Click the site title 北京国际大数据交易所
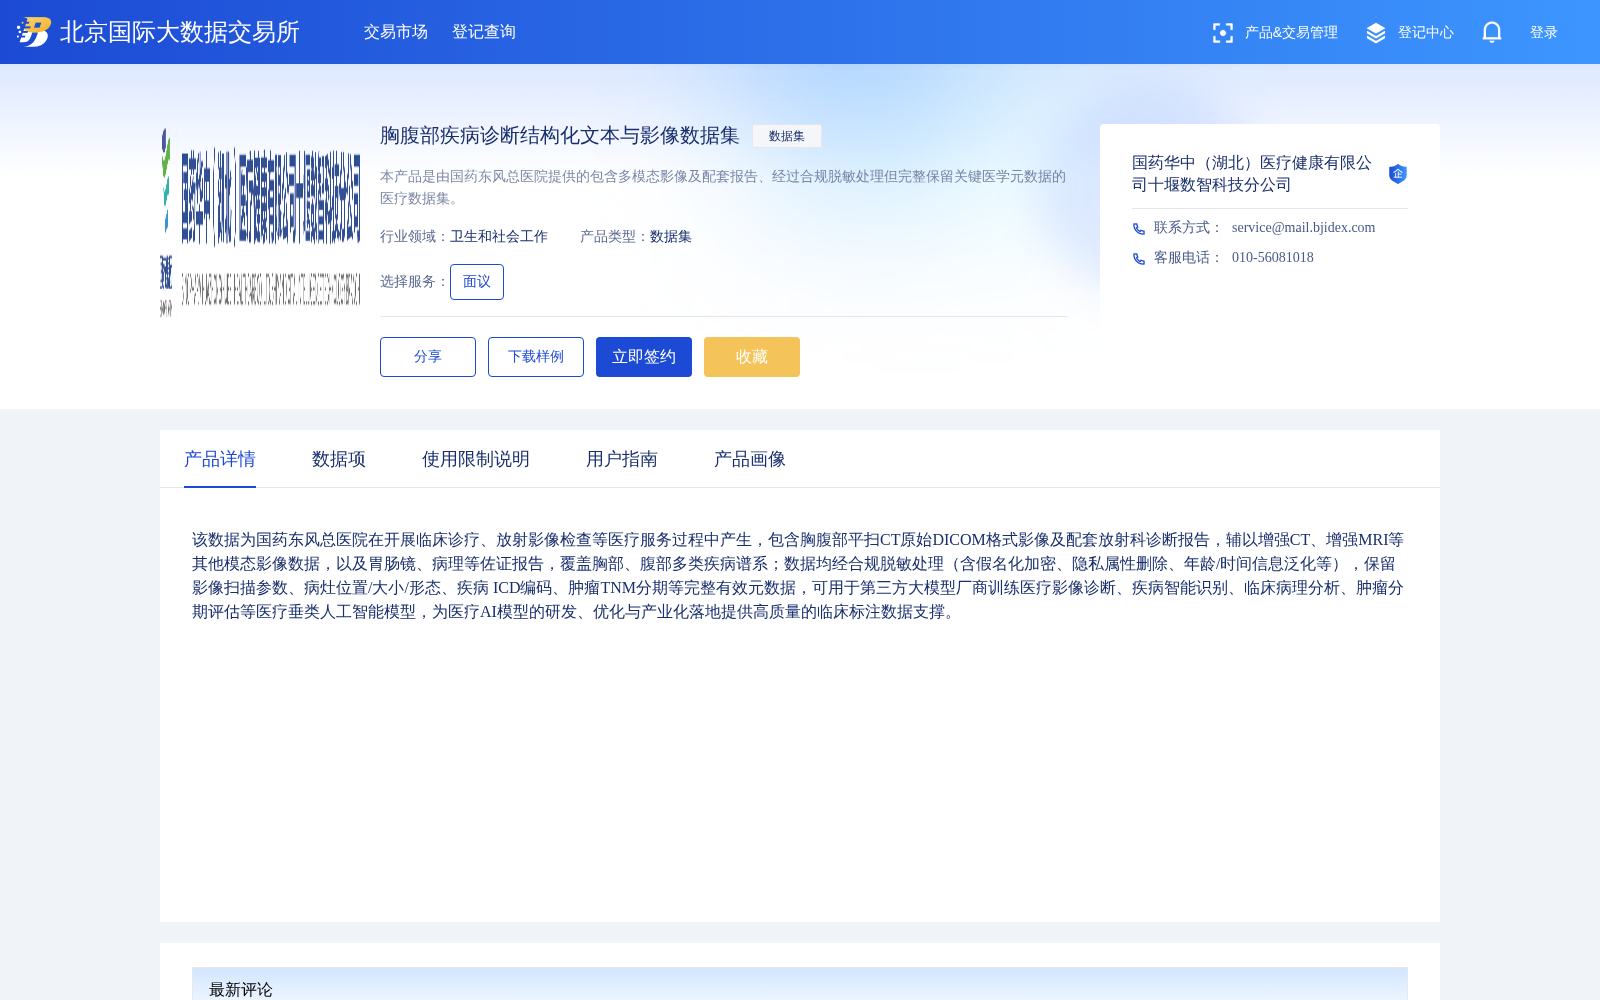Viewport: 1600px width, 1000px height. click(x=180, y=32)
